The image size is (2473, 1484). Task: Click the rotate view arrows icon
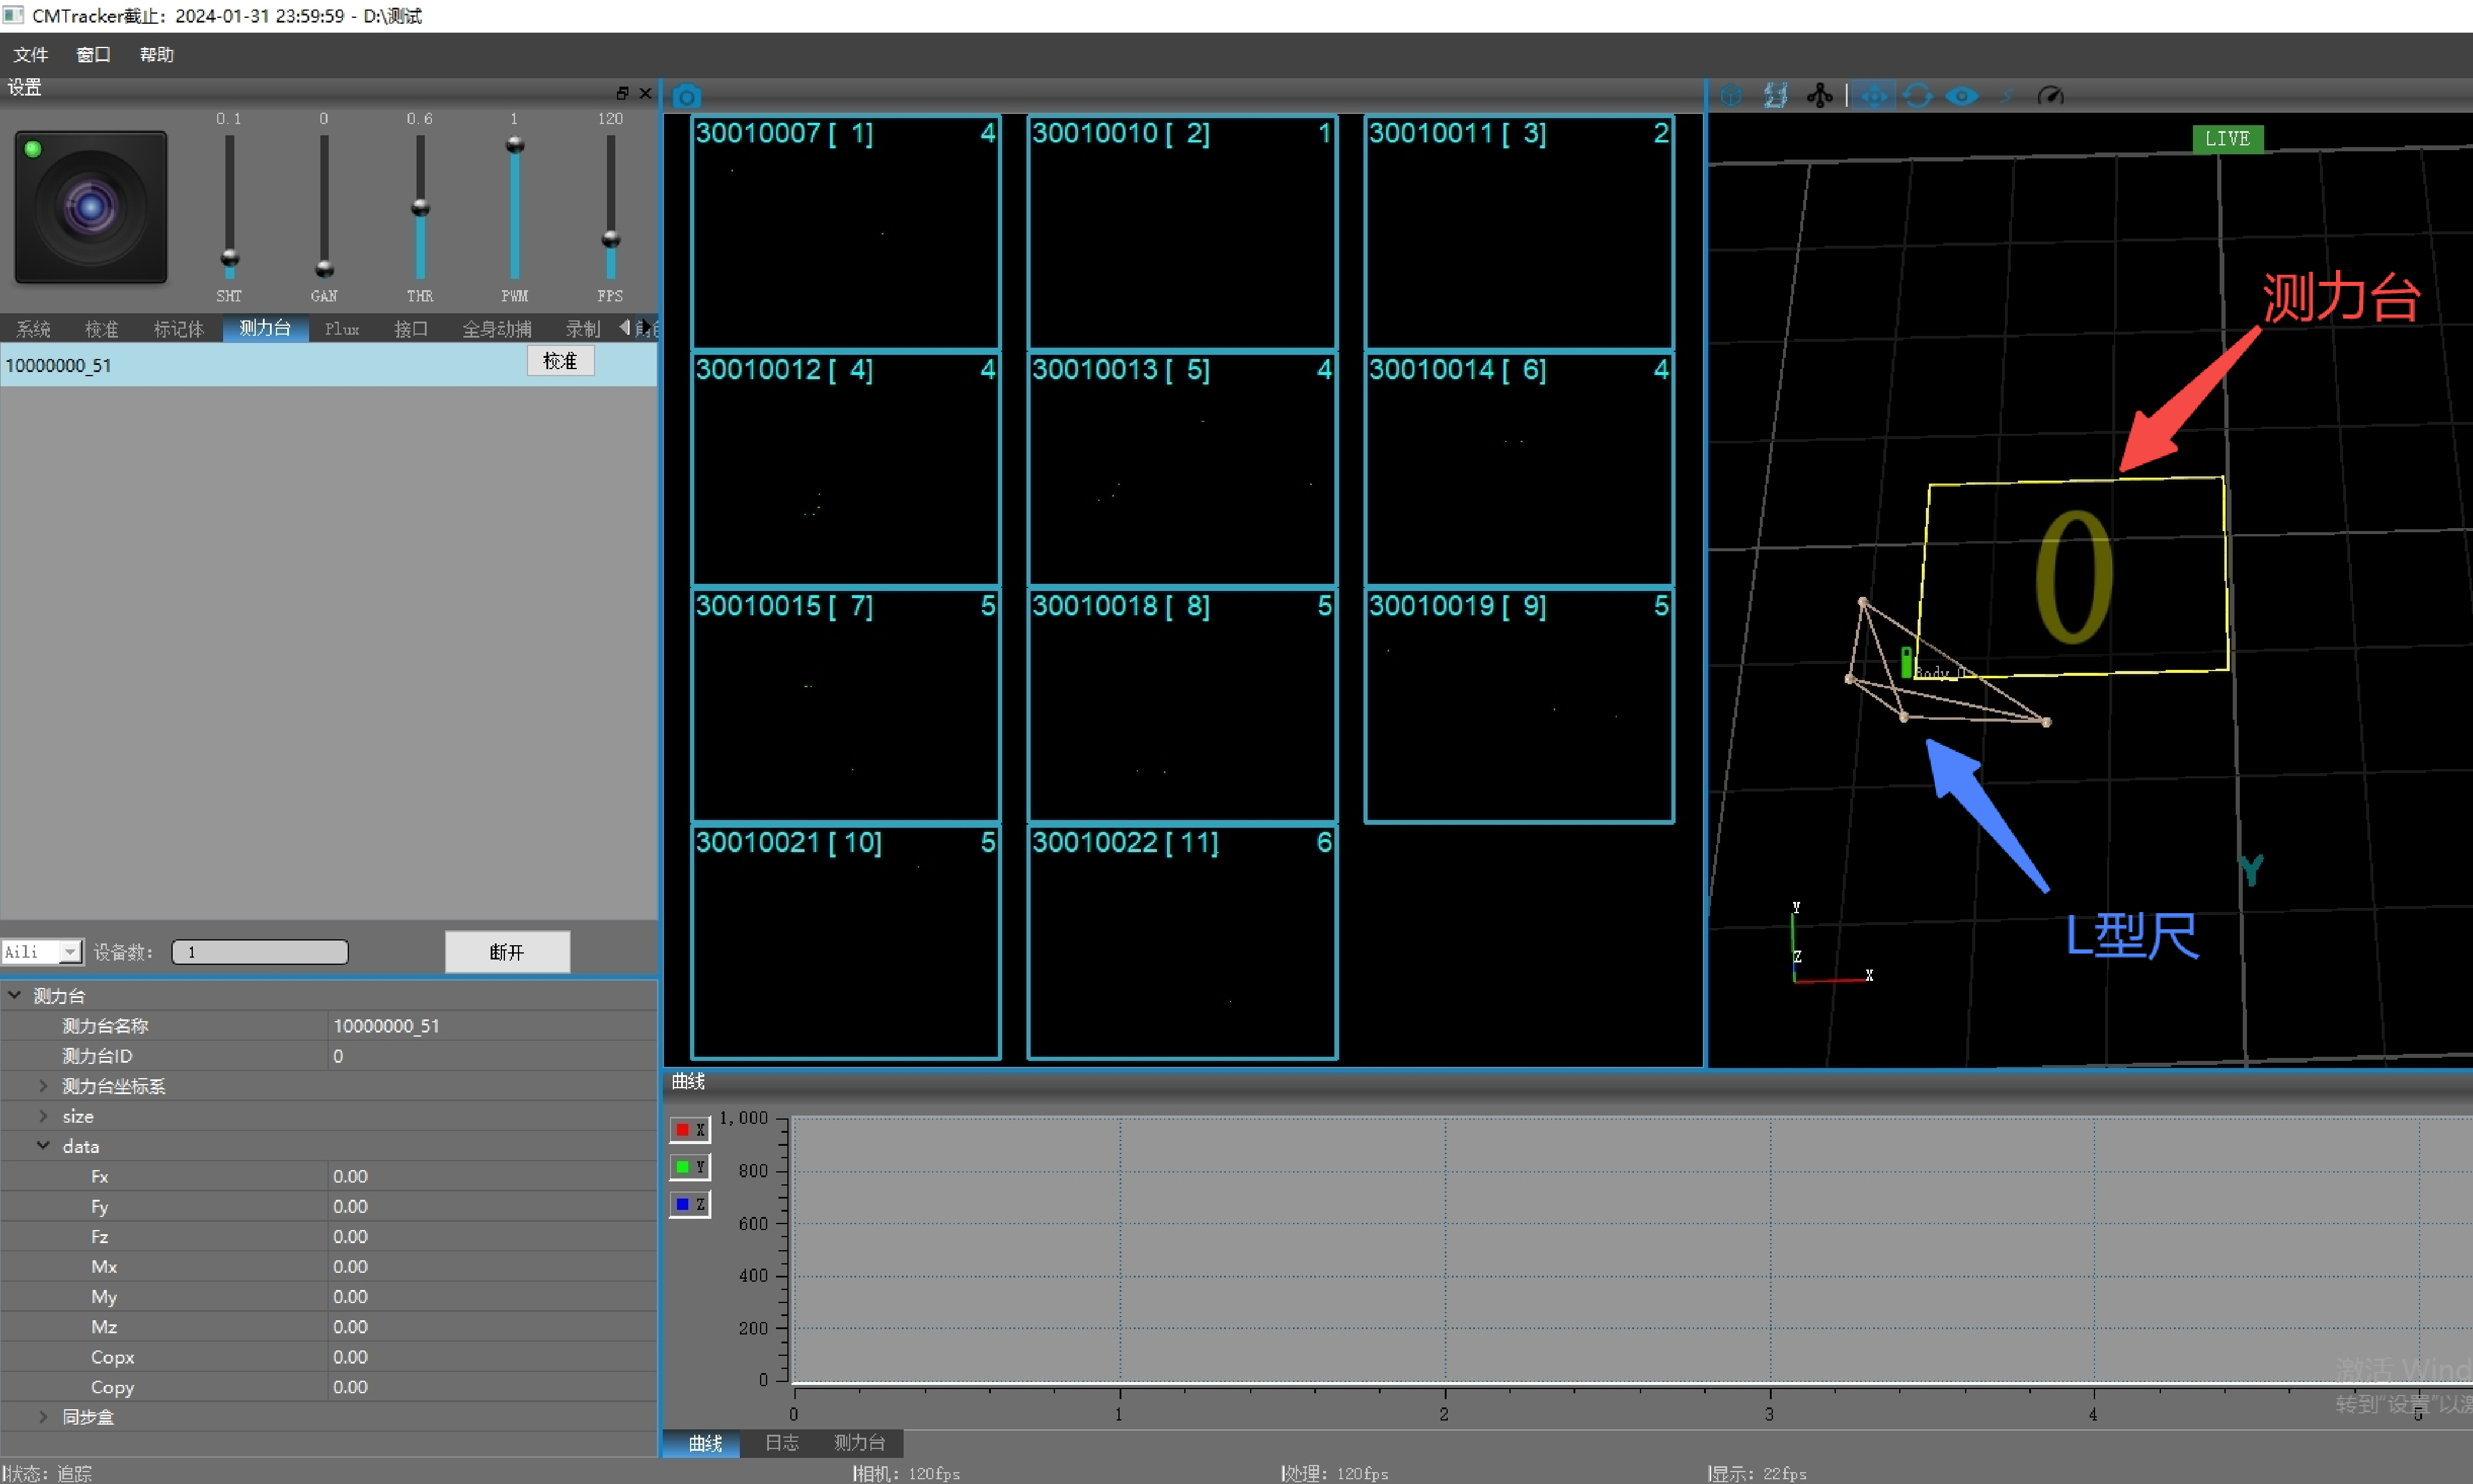click(x=1917, y=96)
